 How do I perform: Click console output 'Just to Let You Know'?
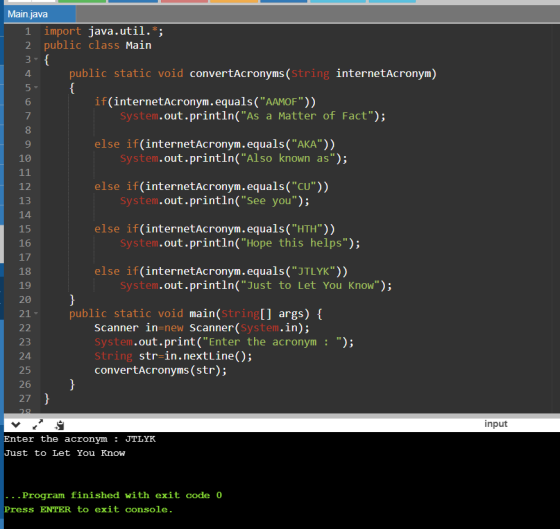click(x=65, y=453)
